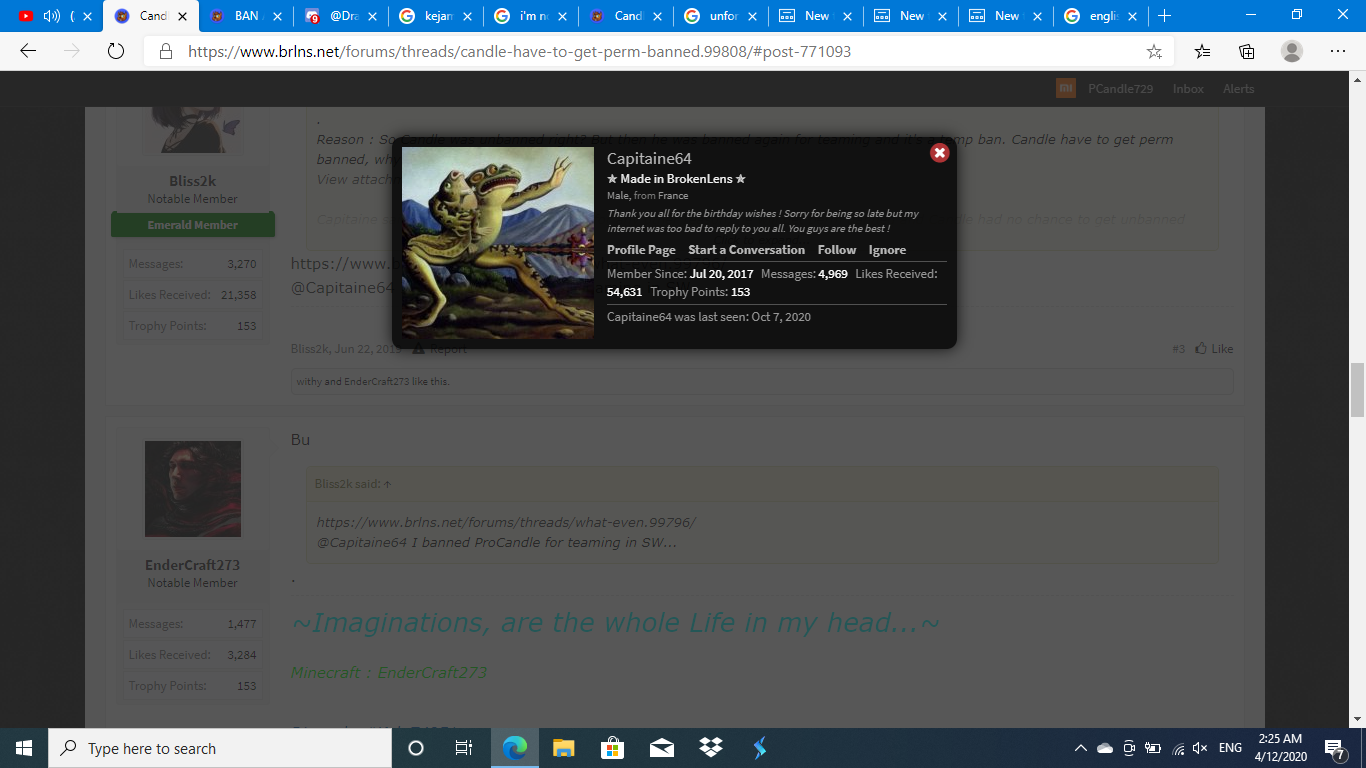The image size is (1366, 768).
Task: Open Capitaine64's Profile Page link
Action: 641,250
